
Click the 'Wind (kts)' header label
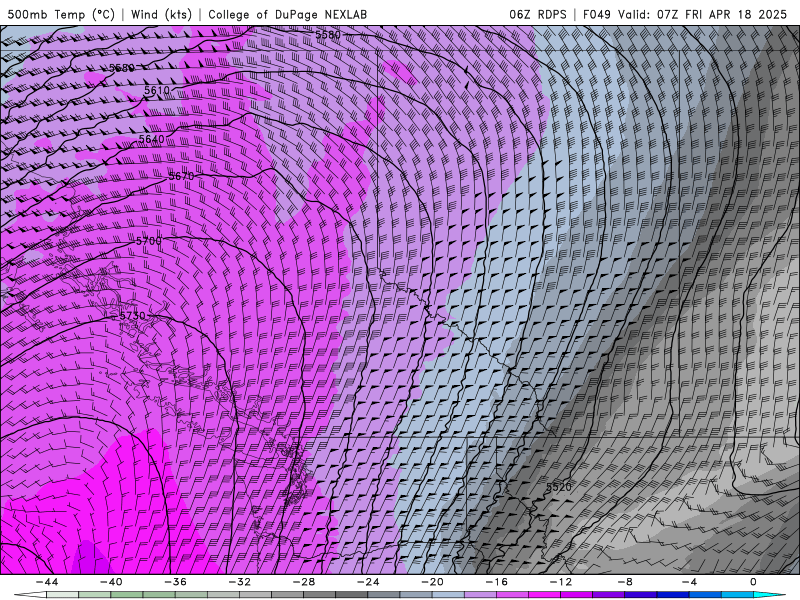coord(162,14)
